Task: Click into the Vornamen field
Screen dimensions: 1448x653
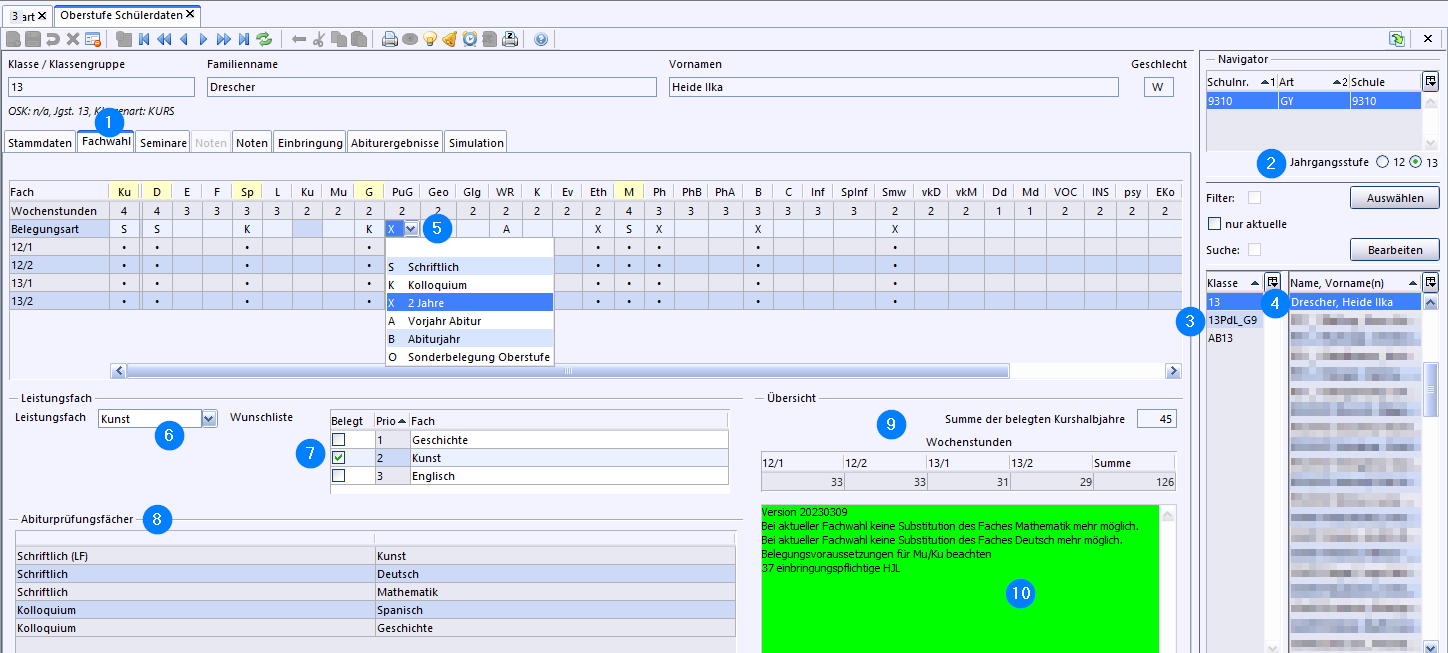Action: (x=894, y=87)
